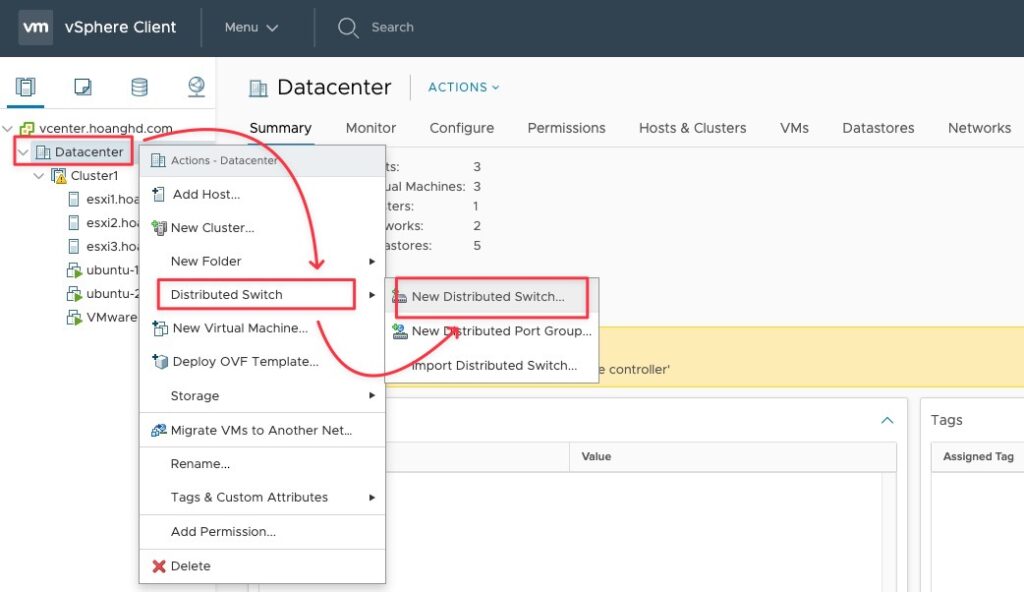Open the Hosts and Clusters inventory icon
1024x592 pixels.
pos(25,87)
